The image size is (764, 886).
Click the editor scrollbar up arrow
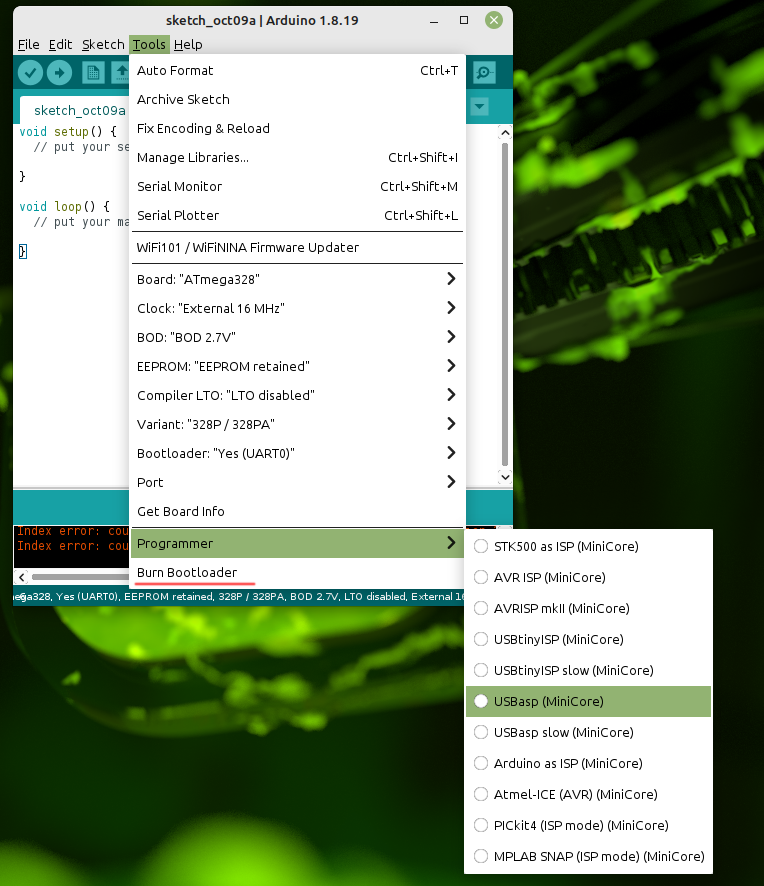pos(505,133)
